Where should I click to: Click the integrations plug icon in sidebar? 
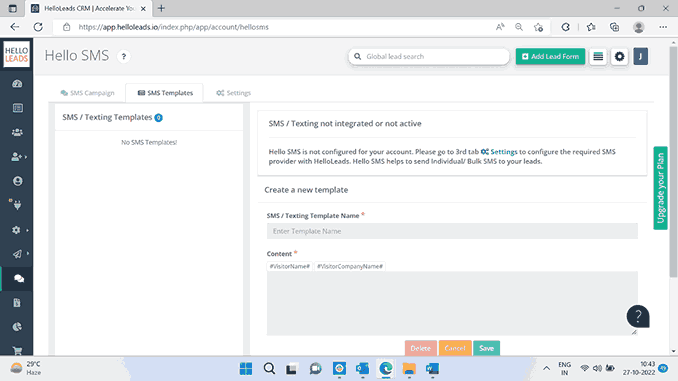click(x=16, y=204)
